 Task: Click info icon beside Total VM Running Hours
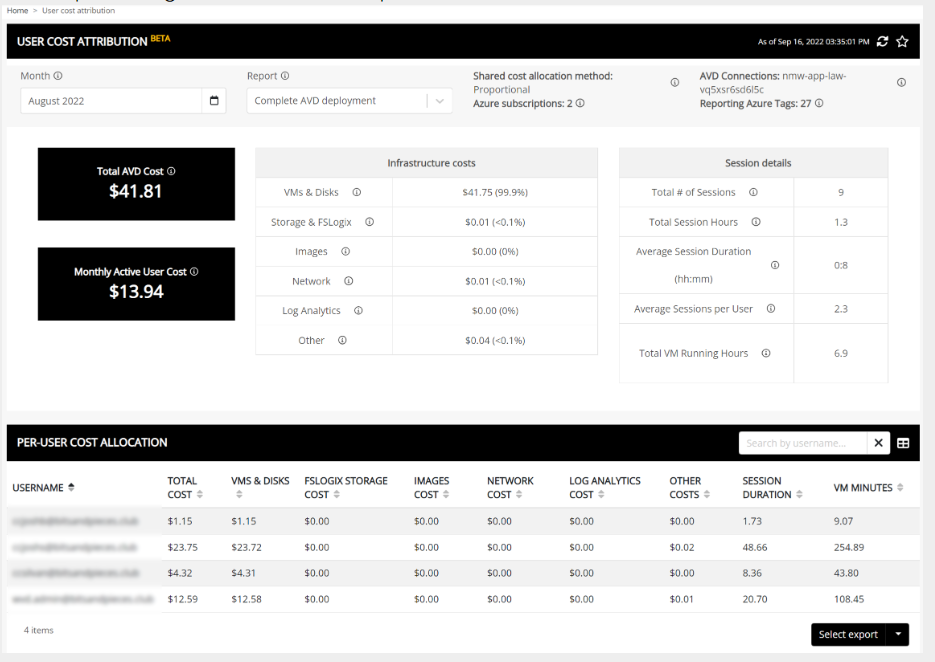766,353
